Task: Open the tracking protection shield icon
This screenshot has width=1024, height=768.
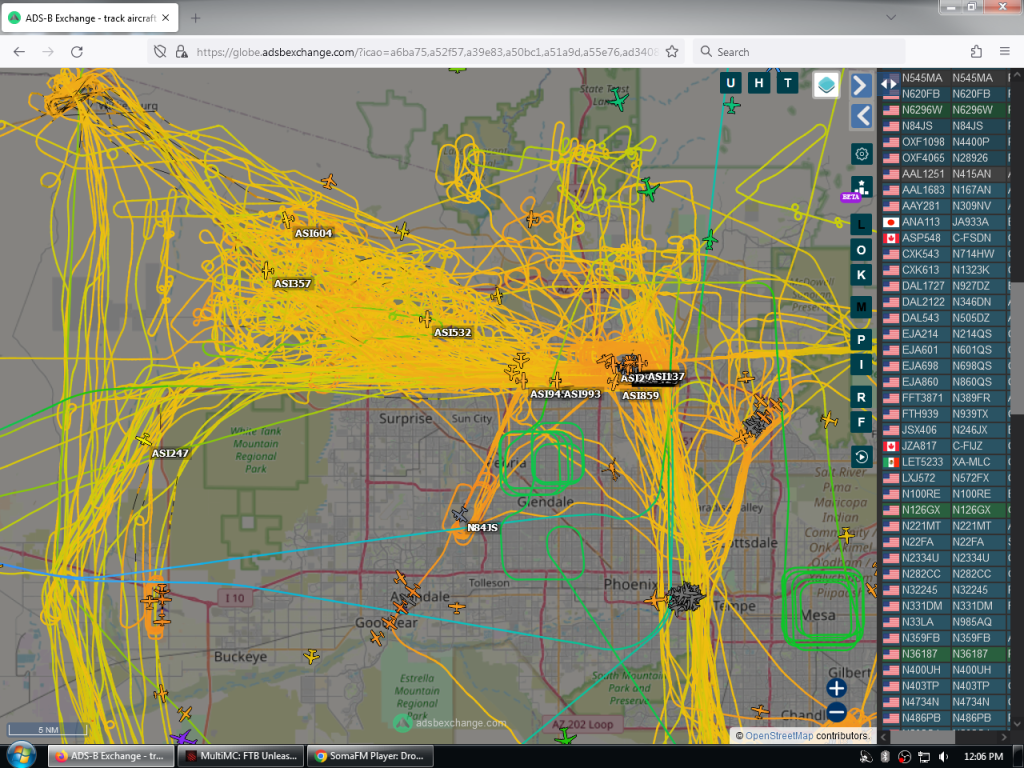Action: click(160, 52)
